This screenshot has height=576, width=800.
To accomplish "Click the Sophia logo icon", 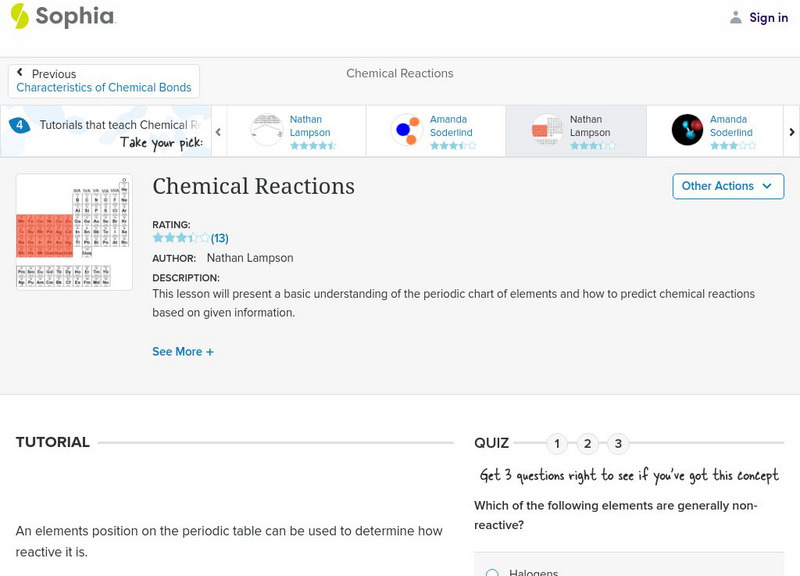I will pyautogui.click(x=19, y=16).
